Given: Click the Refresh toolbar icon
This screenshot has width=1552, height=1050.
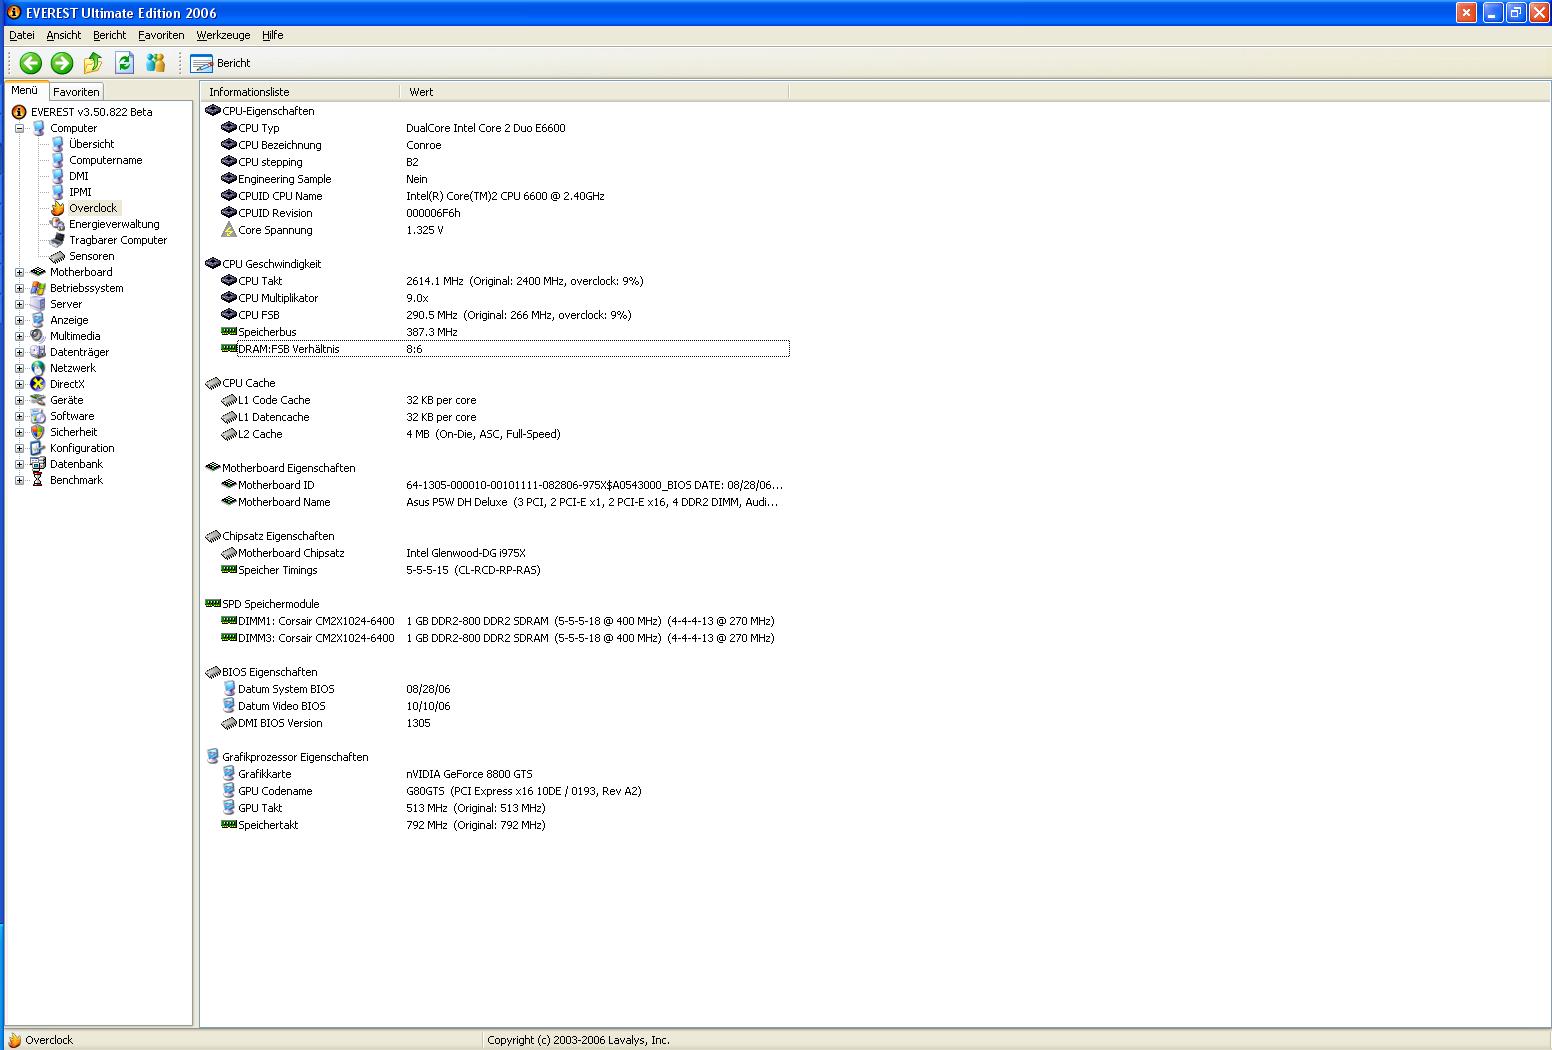Looking at the screenshot, I should pos(124,63).
